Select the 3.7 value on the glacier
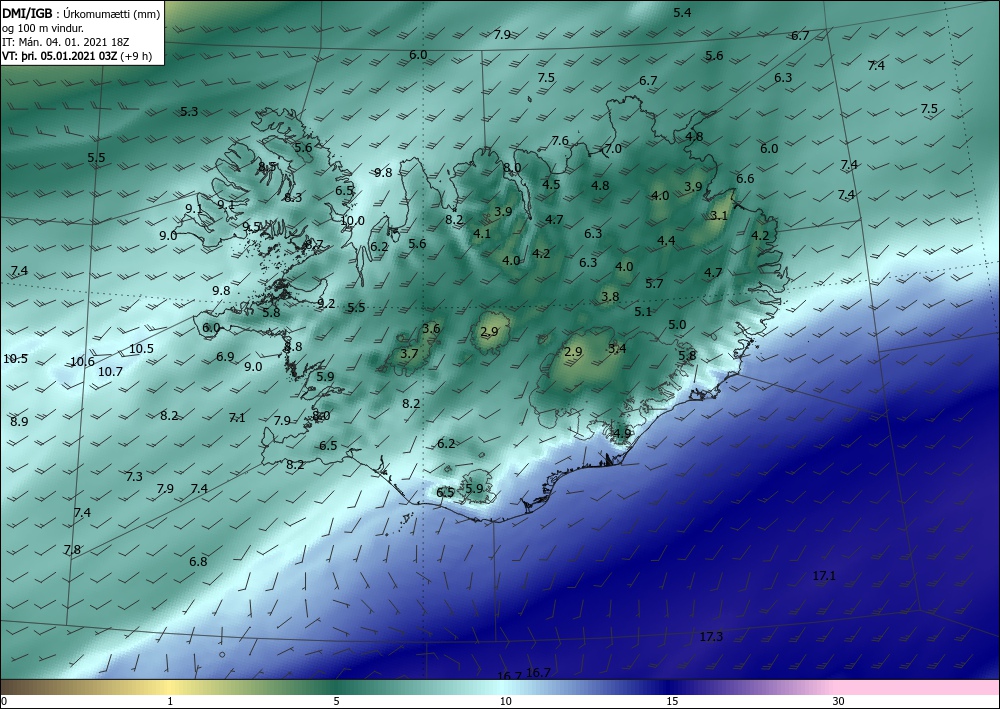Viewport: 1000px width, 709px height. (409, 354)
